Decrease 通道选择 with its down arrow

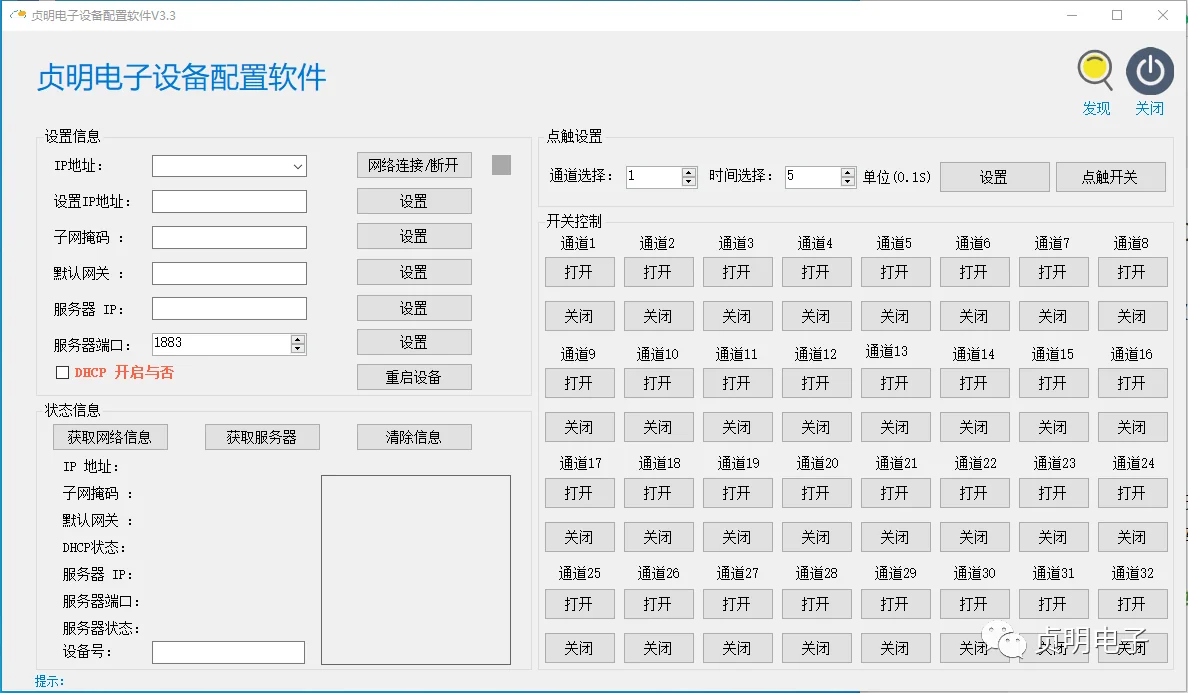coord(689,182)
